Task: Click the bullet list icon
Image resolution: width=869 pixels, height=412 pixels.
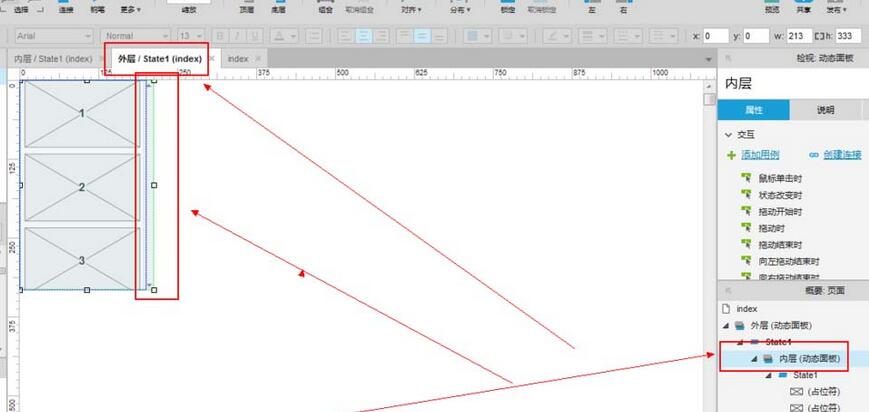Action: pos(314,36)
